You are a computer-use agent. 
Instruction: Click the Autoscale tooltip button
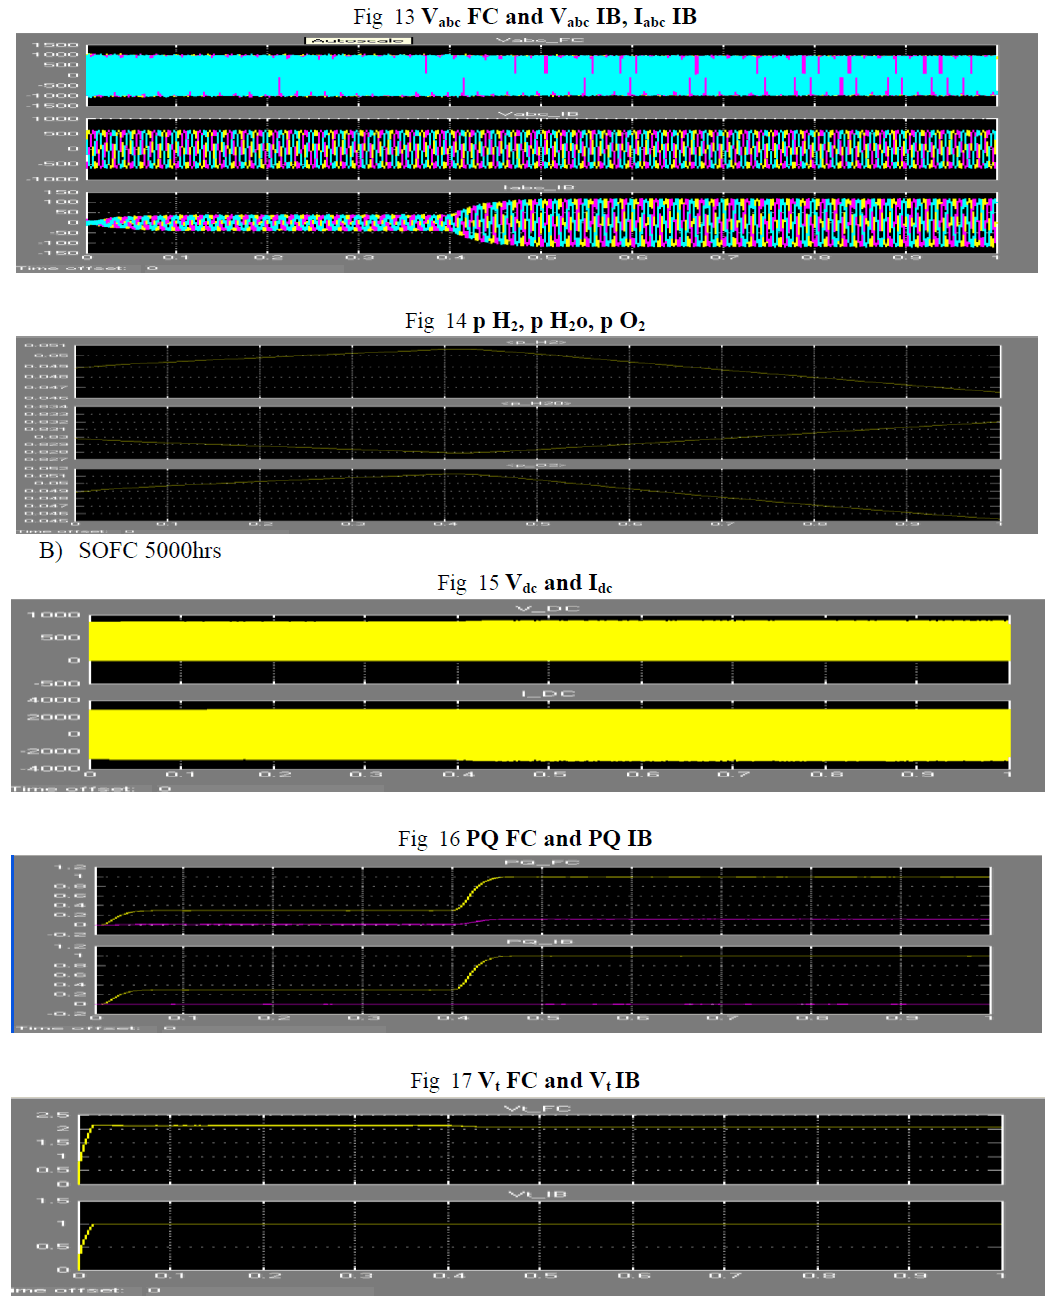click(358, 41)
